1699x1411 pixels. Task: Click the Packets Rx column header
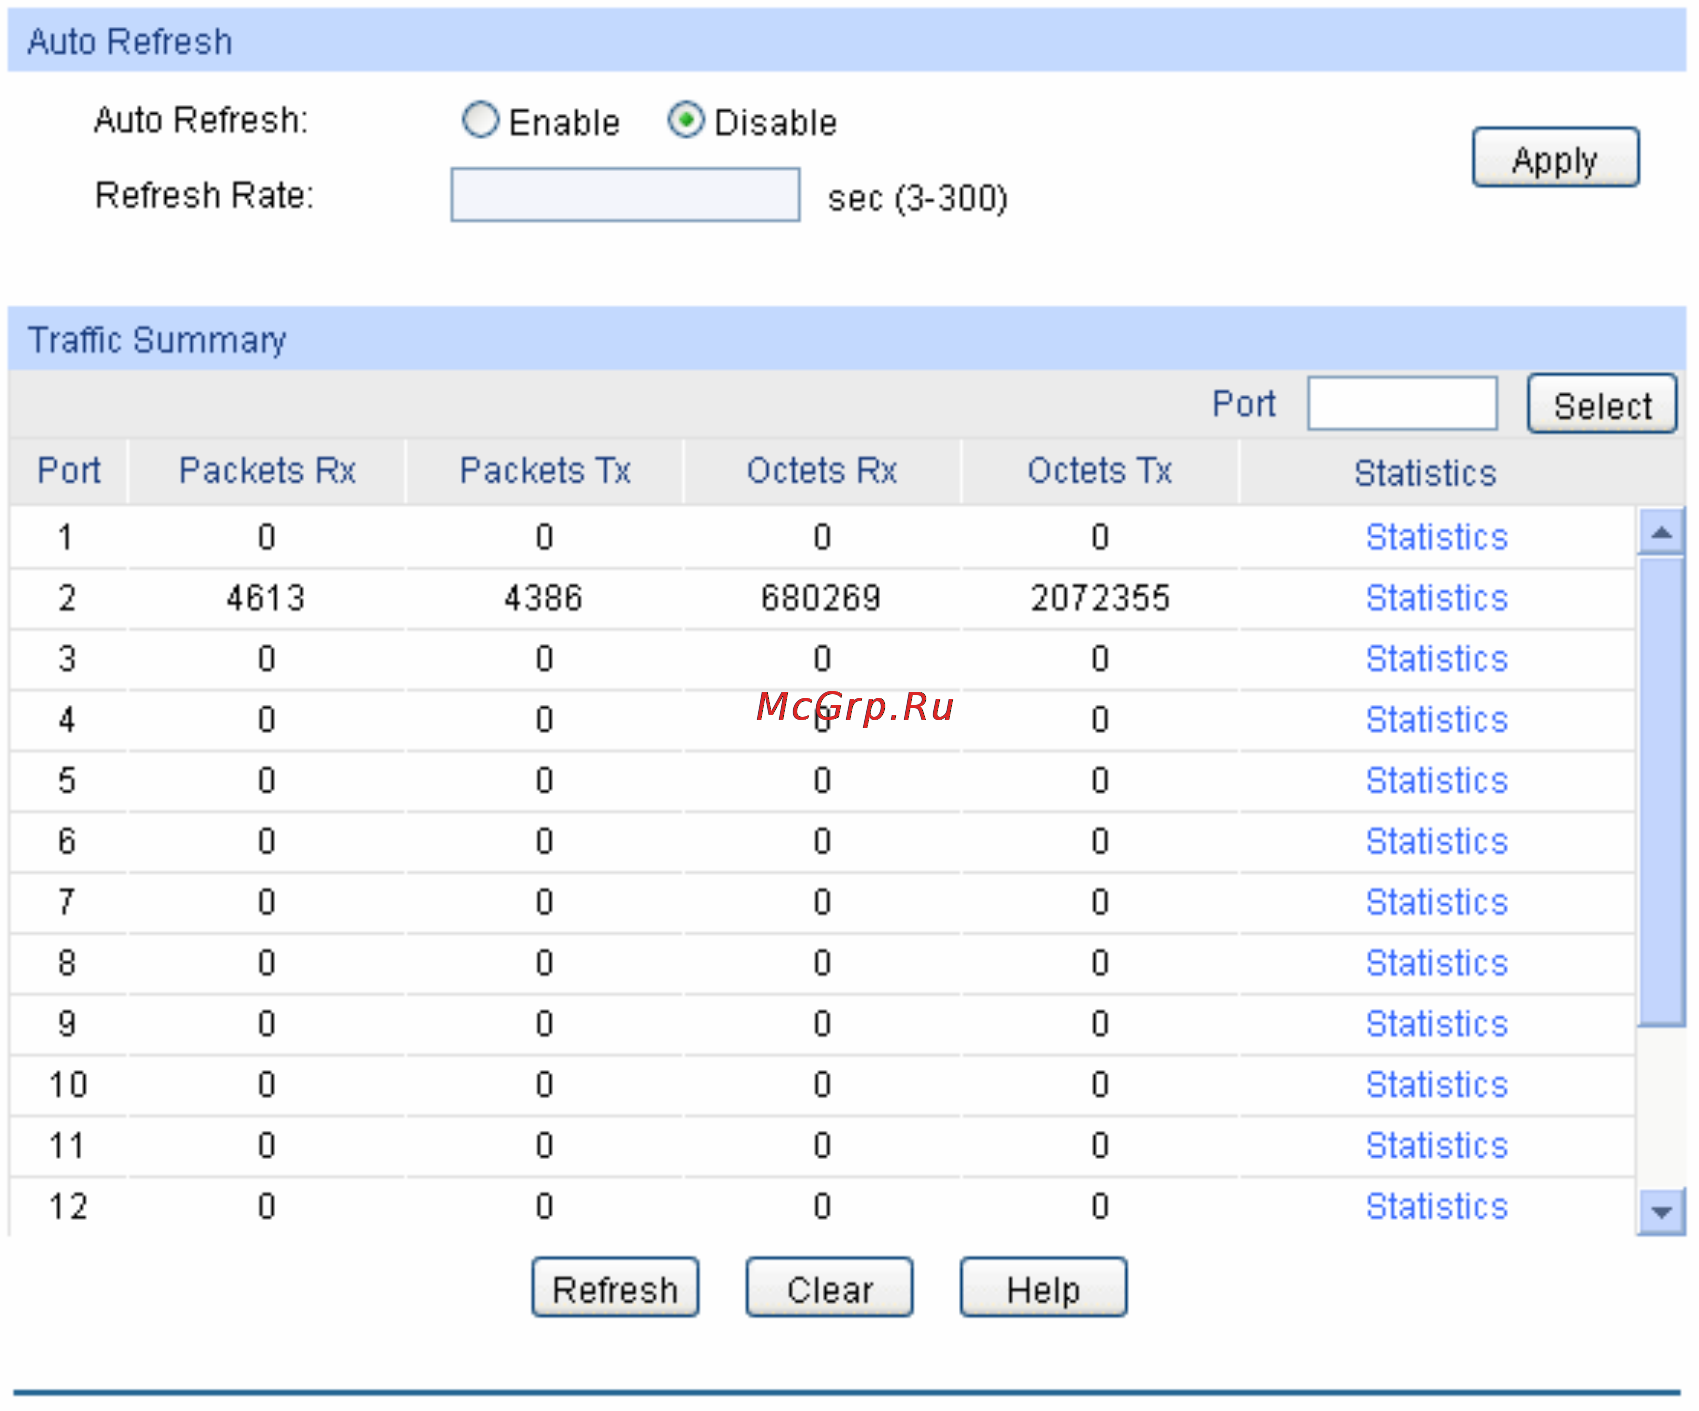point(267,471)
